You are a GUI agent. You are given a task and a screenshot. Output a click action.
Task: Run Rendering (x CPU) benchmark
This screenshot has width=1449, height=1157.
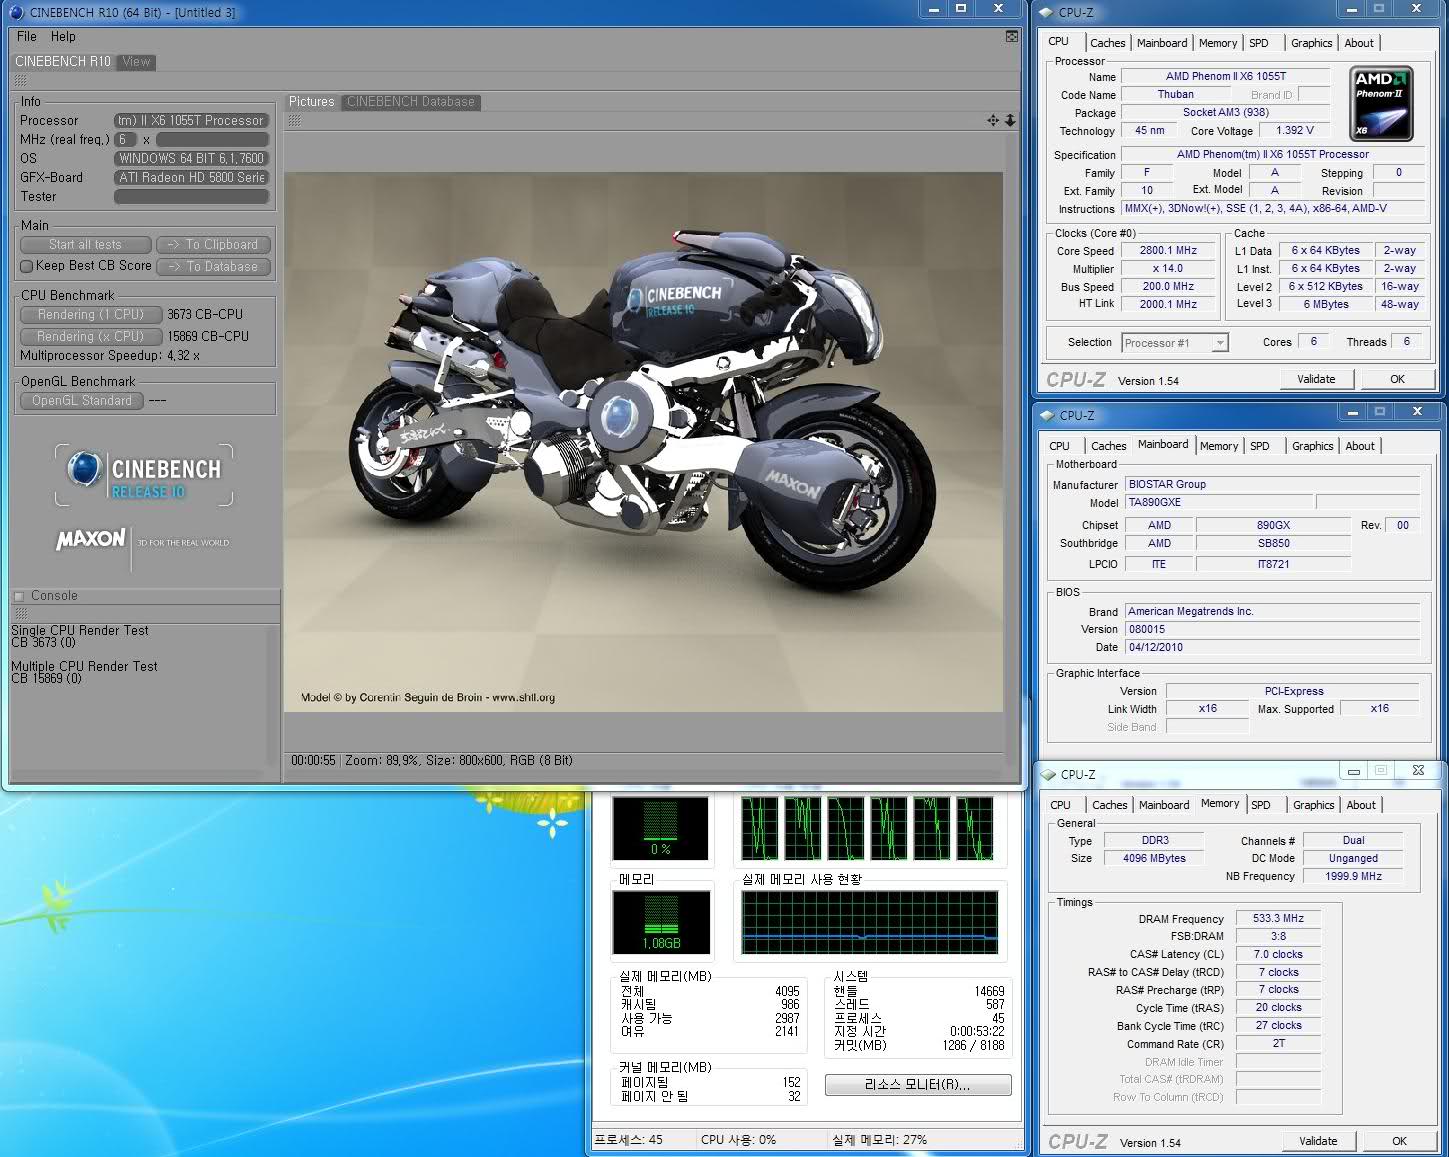(x=90, y=336)
